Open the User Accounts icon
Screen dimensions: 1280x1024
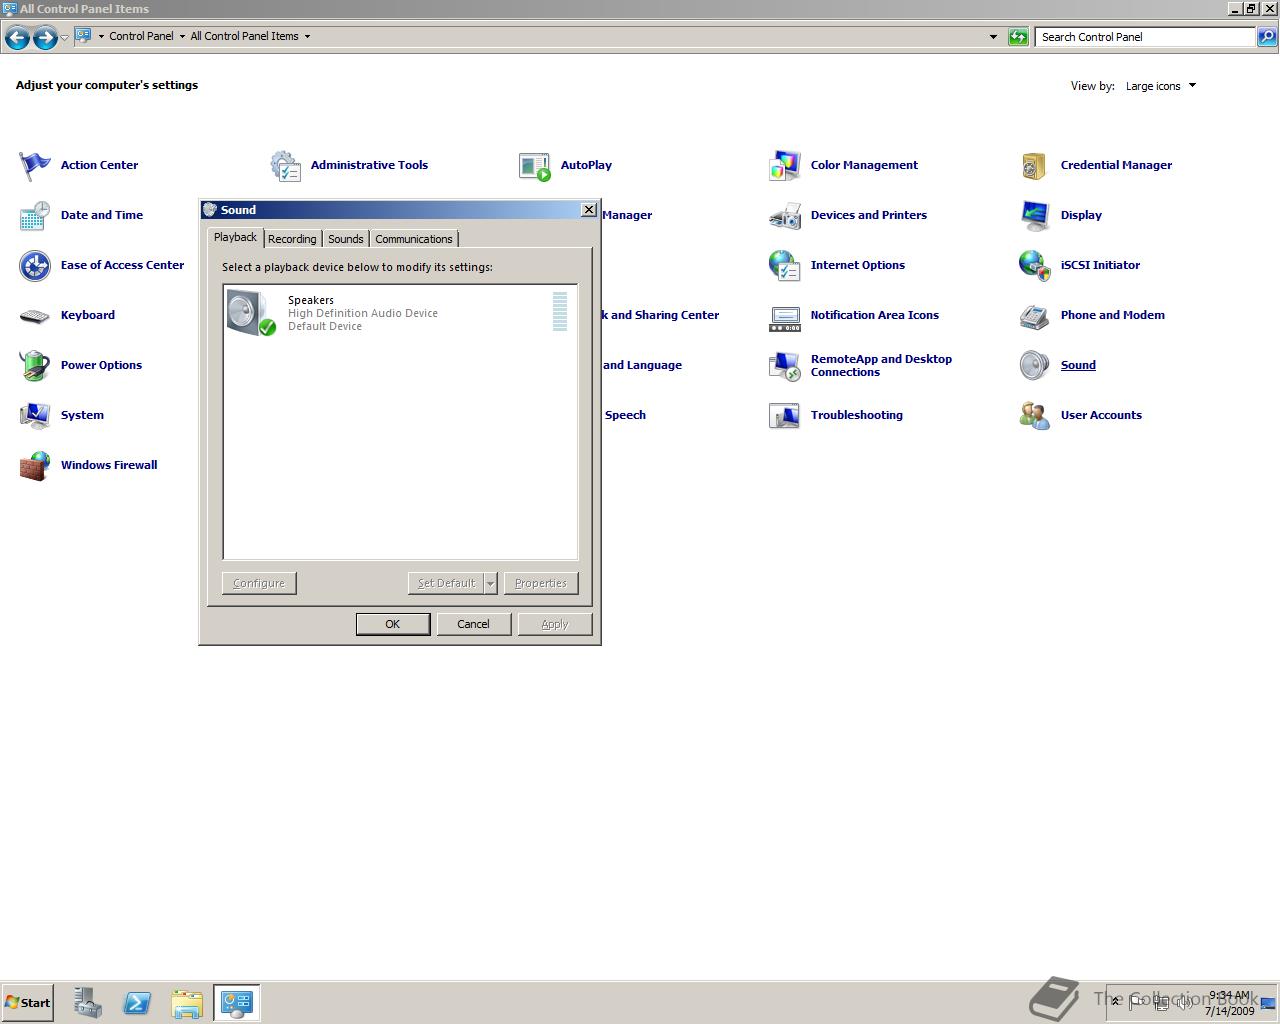tap(1034, 415)
